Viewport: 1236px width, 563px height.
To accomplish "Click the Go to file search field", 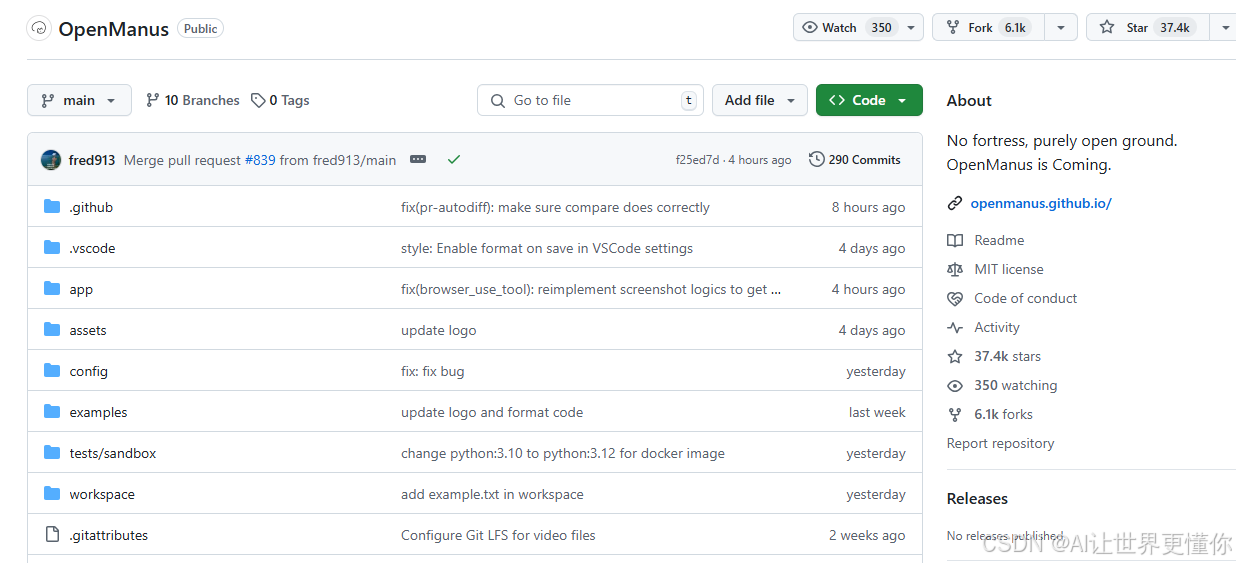I will 590,100.
